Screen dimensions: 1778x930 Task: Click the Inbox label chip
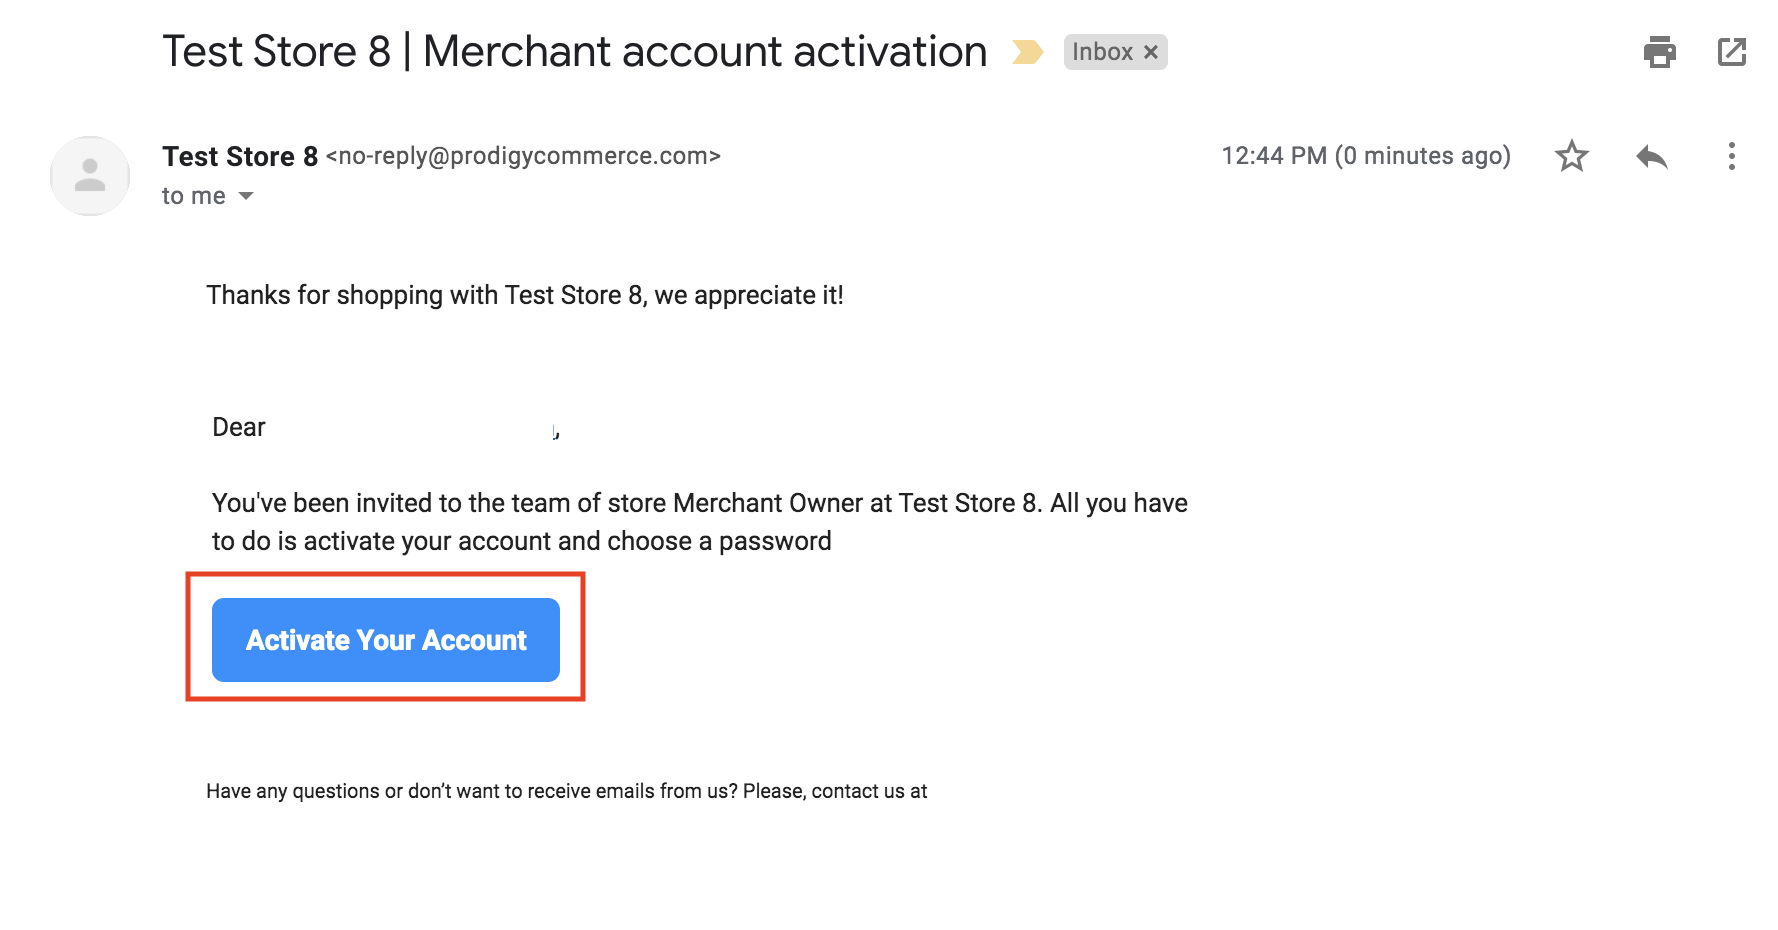(1102, 52)
